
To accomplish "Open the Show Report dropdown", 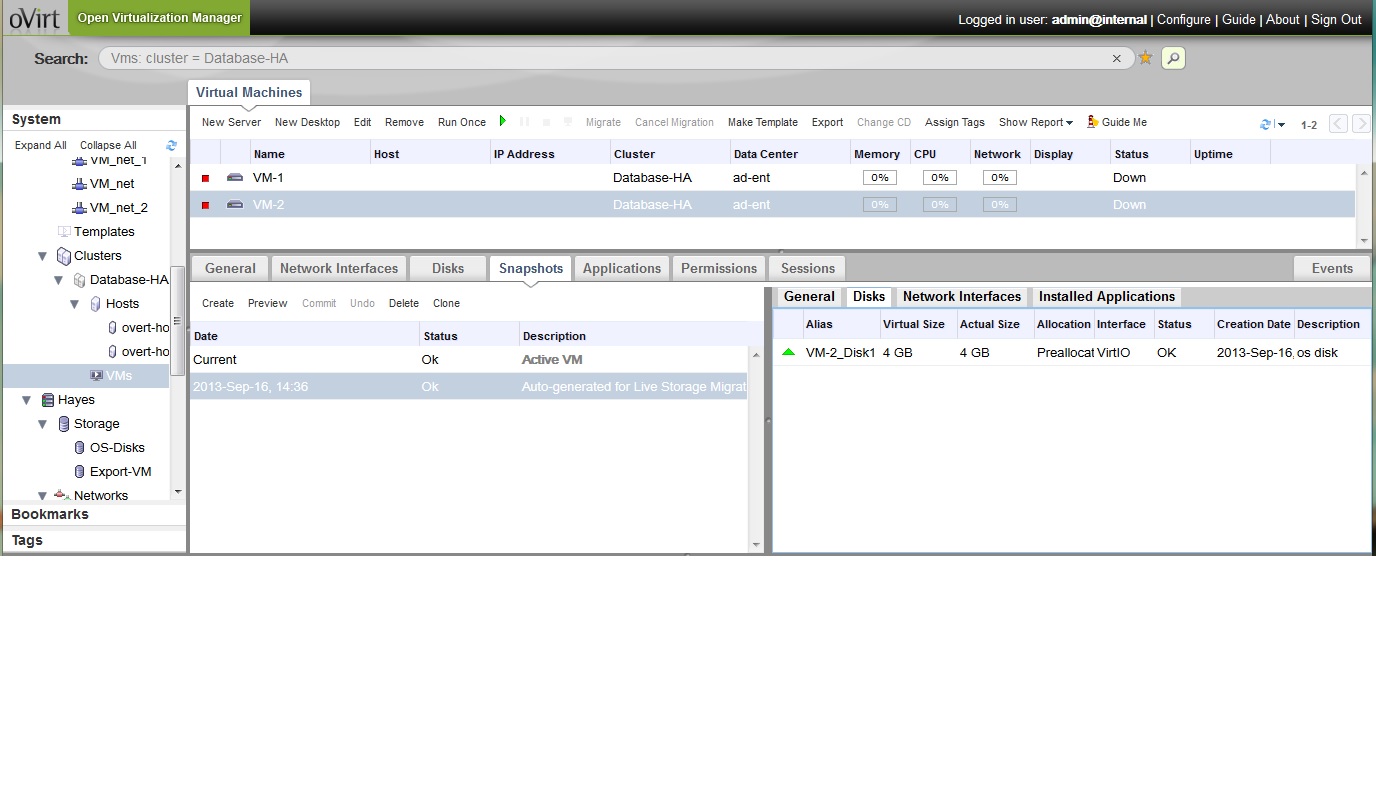I will click(x=1035, y=122).
